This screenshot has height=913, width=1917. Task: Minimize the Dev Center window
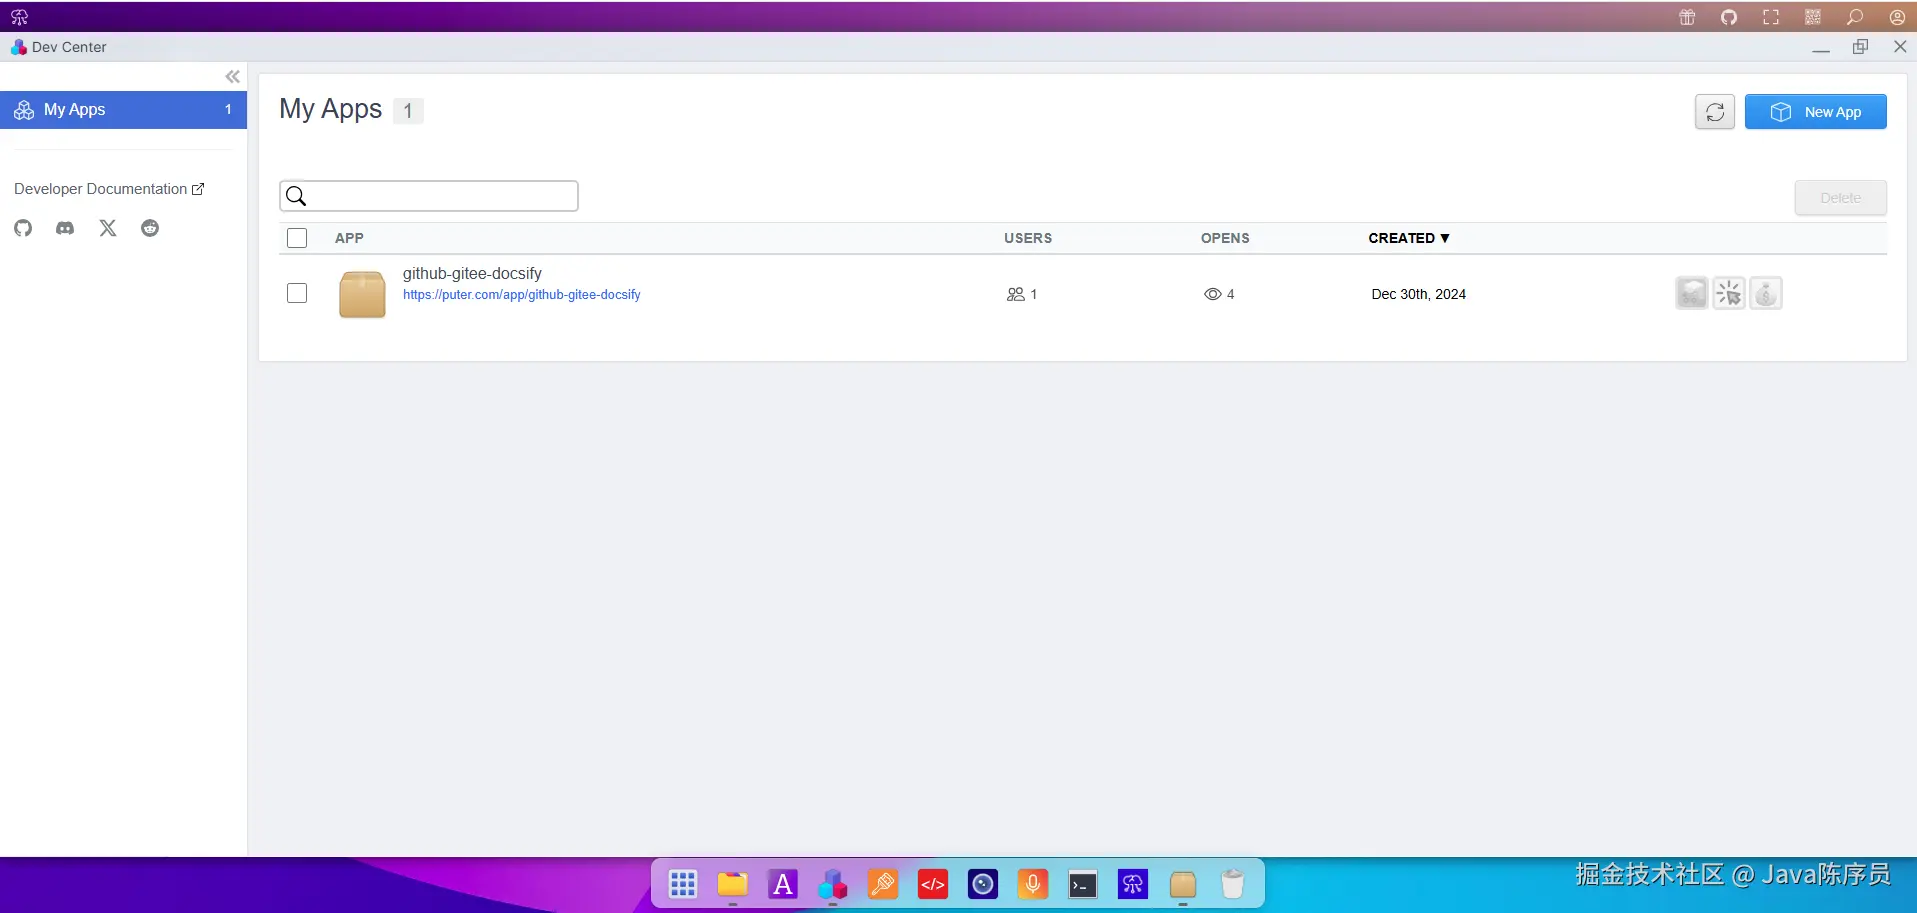tap(1821, 48)
